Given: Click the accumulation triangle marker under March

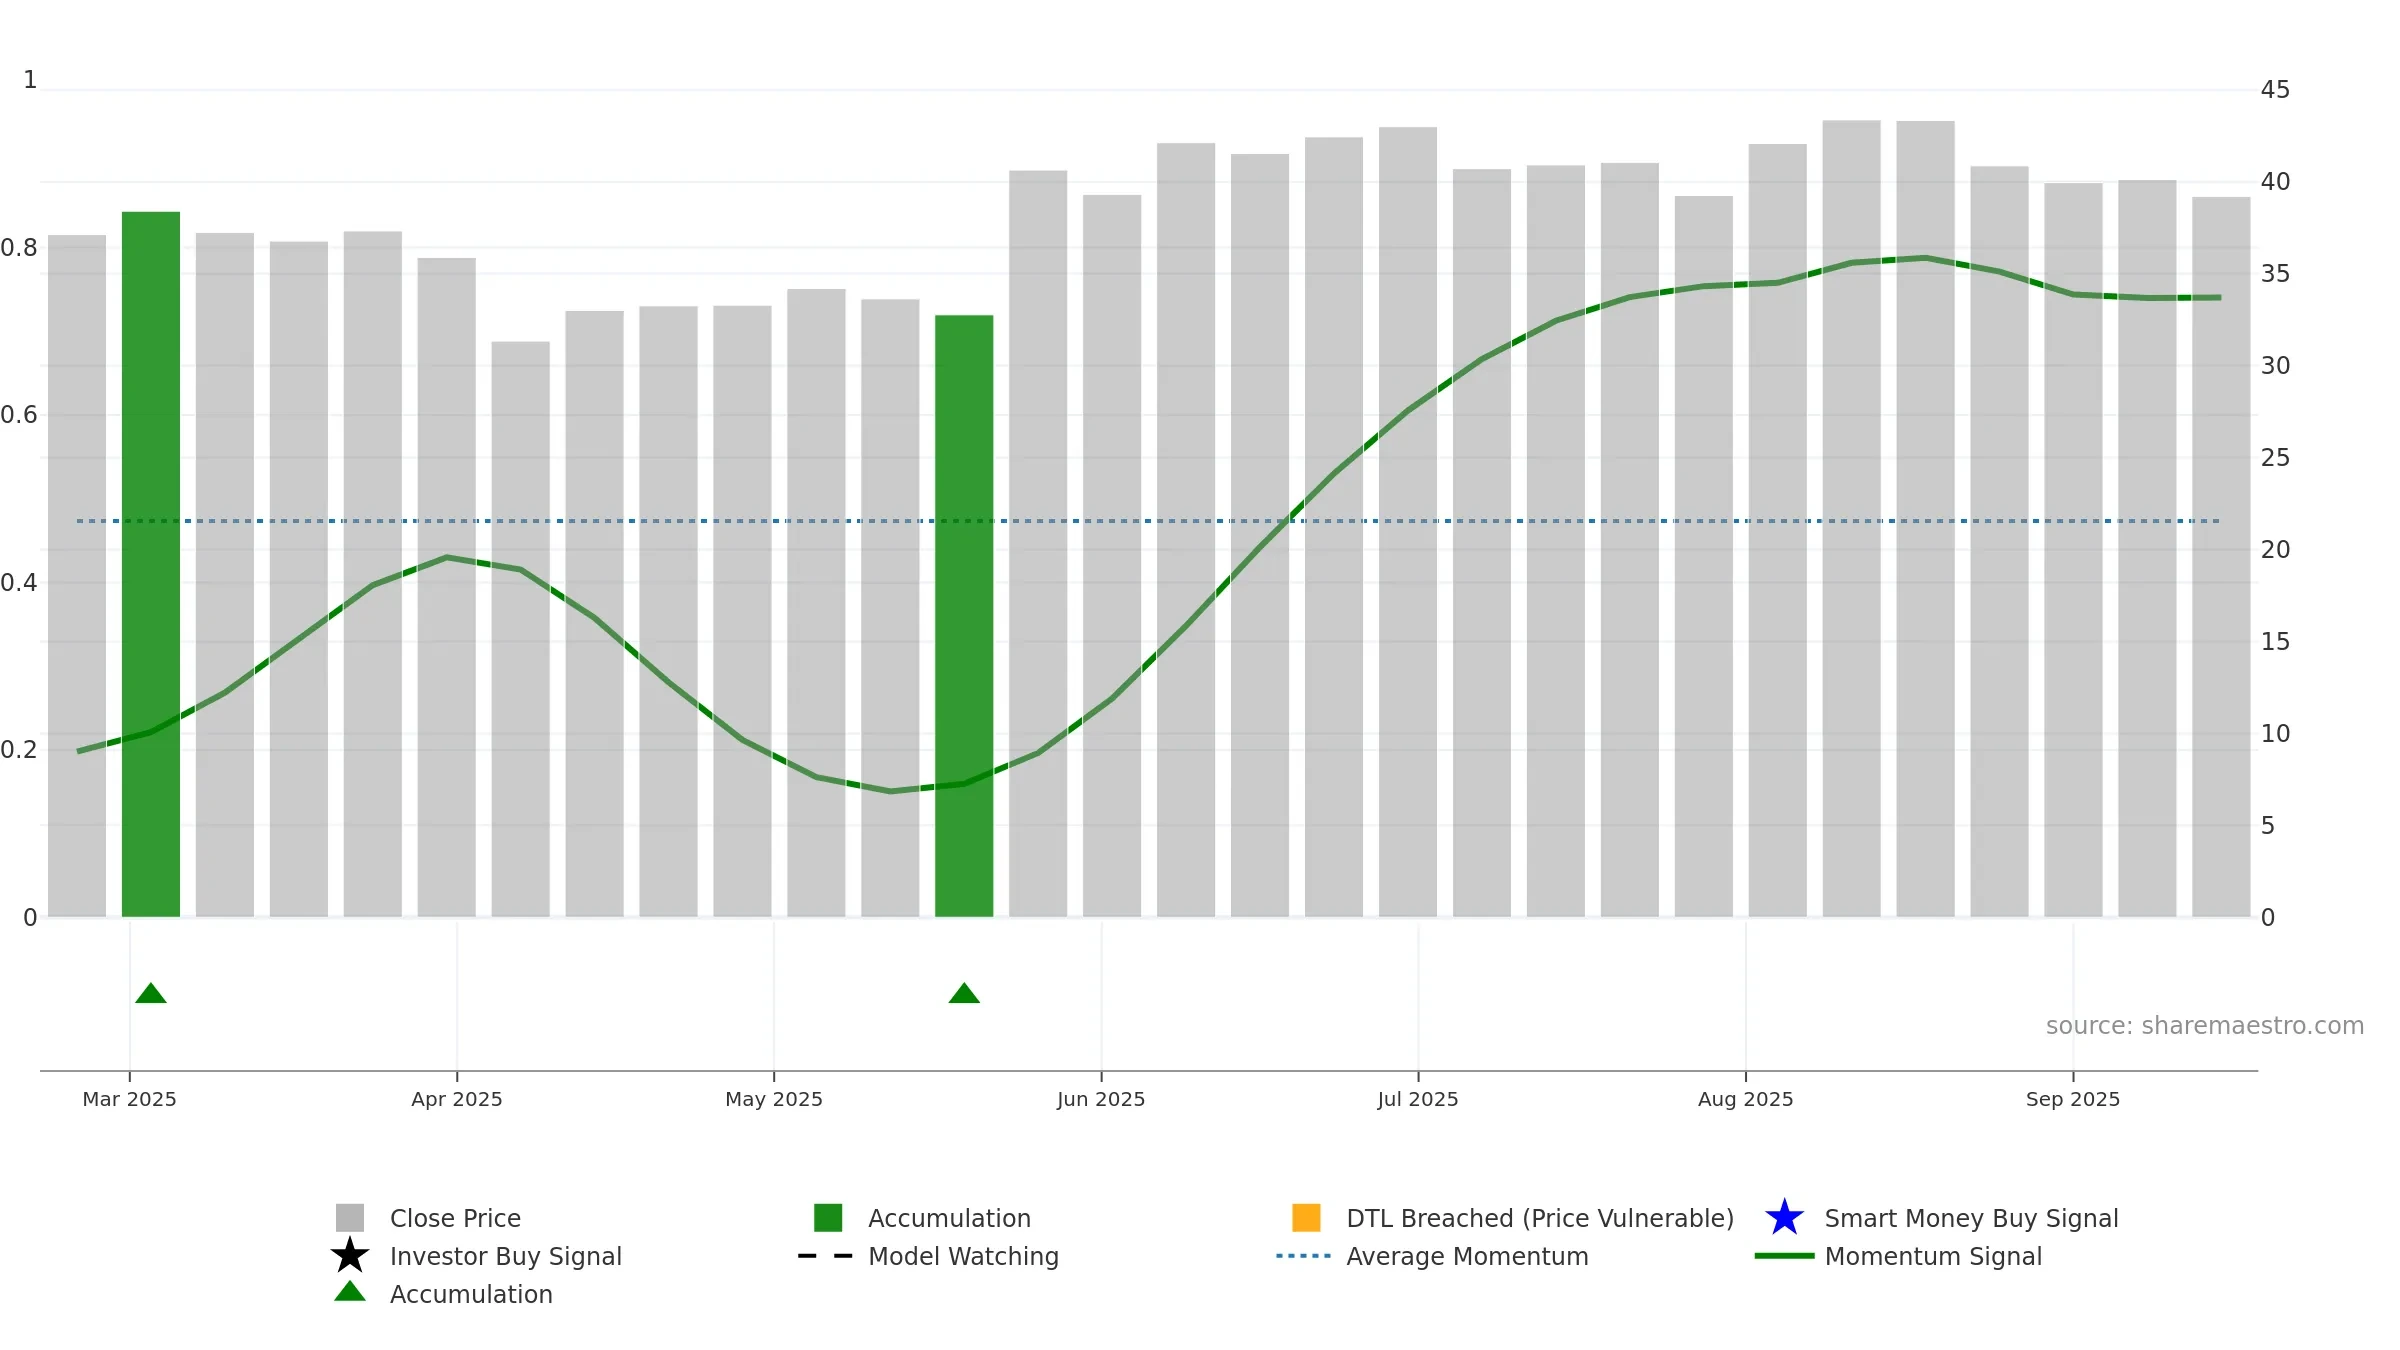Looking at the screenshot, I should pyautogui.click(x=151, y=993).
